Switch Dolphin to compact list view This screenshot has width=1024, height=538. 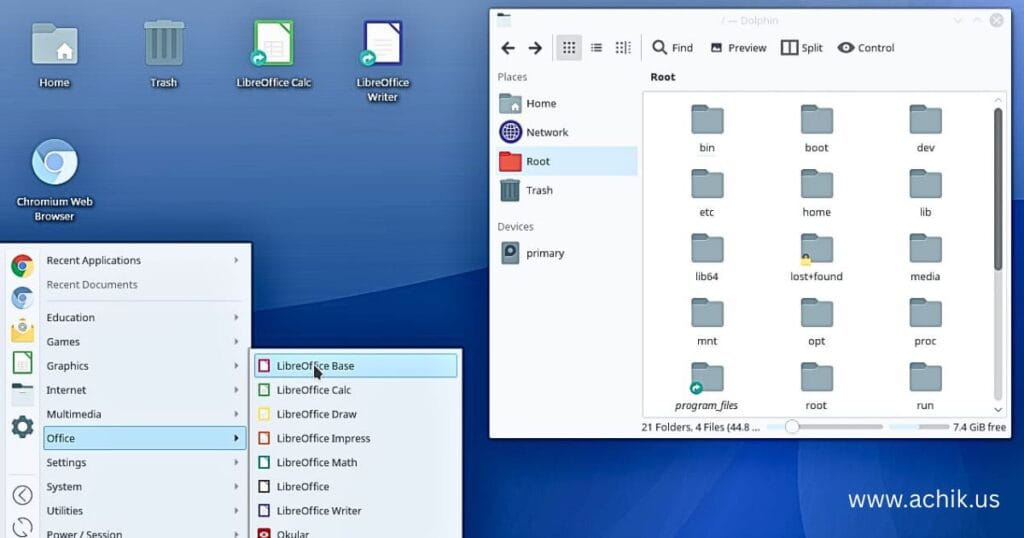596,48
